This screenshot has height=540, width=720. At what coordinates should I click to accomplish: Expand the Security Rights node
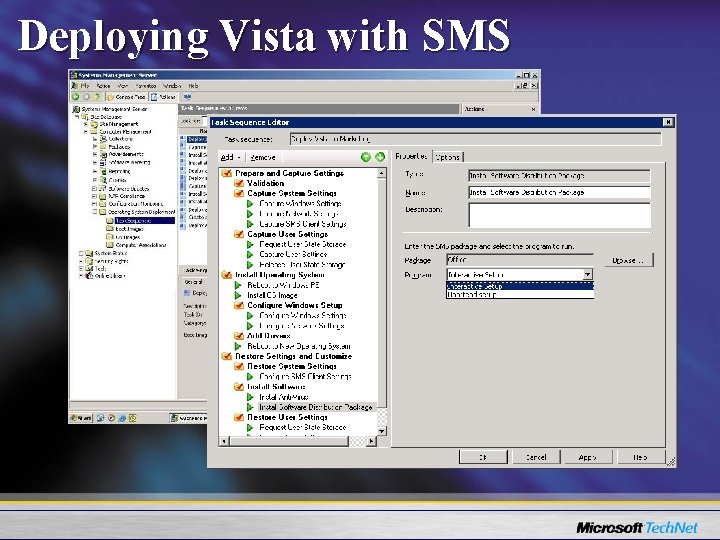[x=81, y=261]
